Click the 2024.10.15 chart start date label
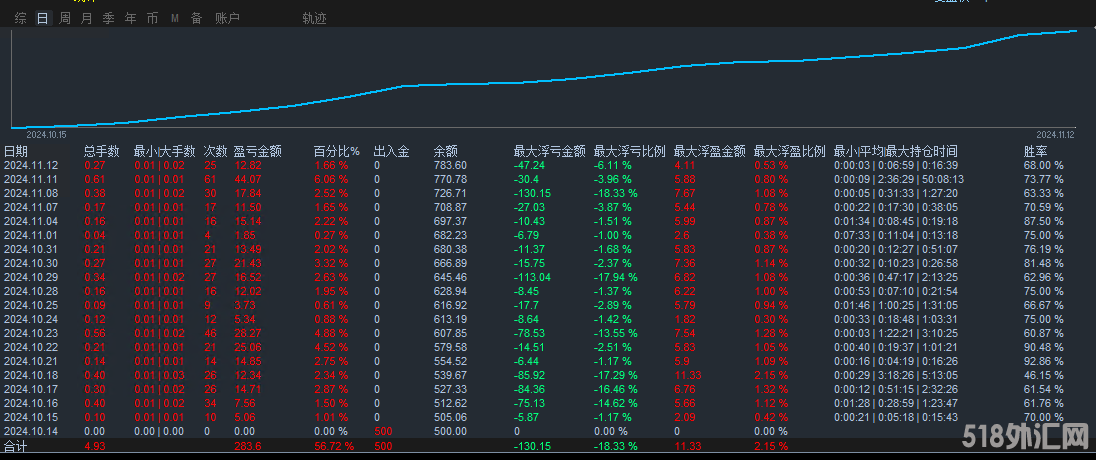The image size is (1096, 460). (46, 134)
